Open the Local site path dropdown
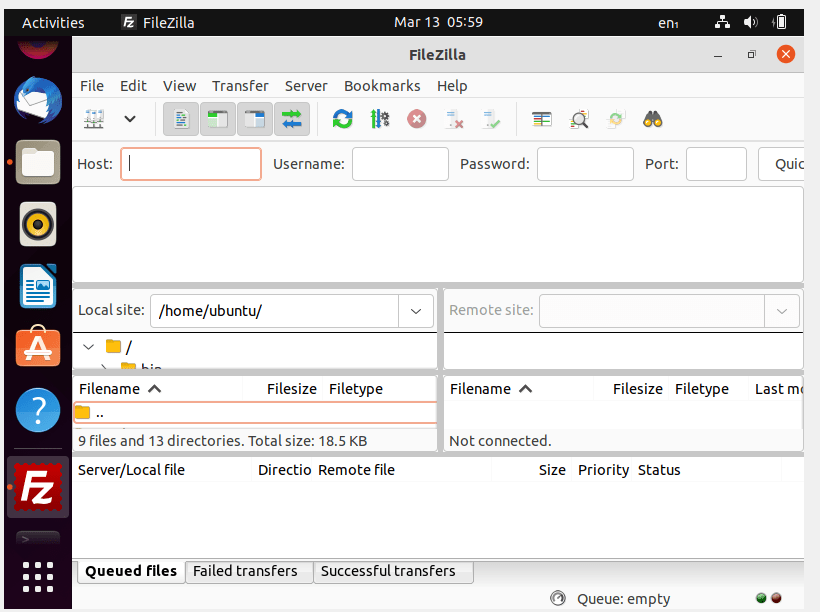The width and height of the screenshot is (820, 612). tap(416, 311)
